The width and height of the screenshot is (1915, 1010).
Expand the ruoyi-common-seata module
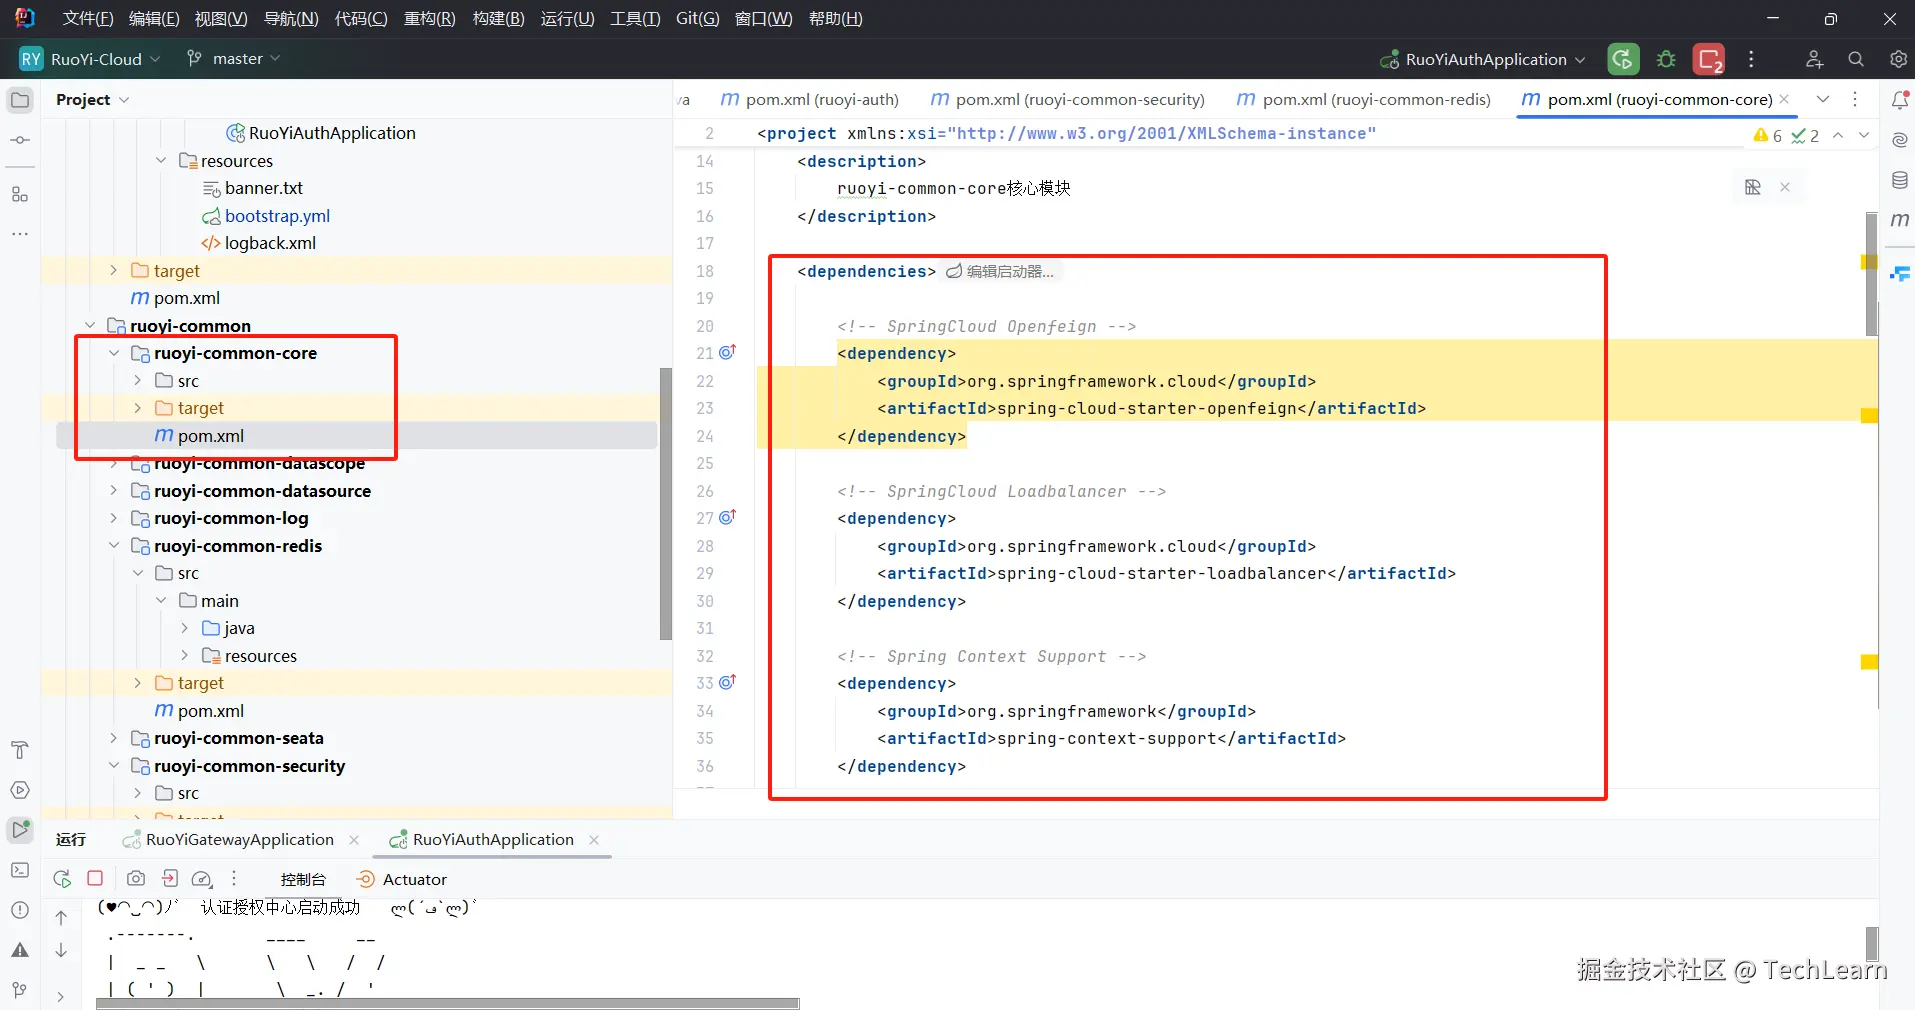[x=114, y=738]
